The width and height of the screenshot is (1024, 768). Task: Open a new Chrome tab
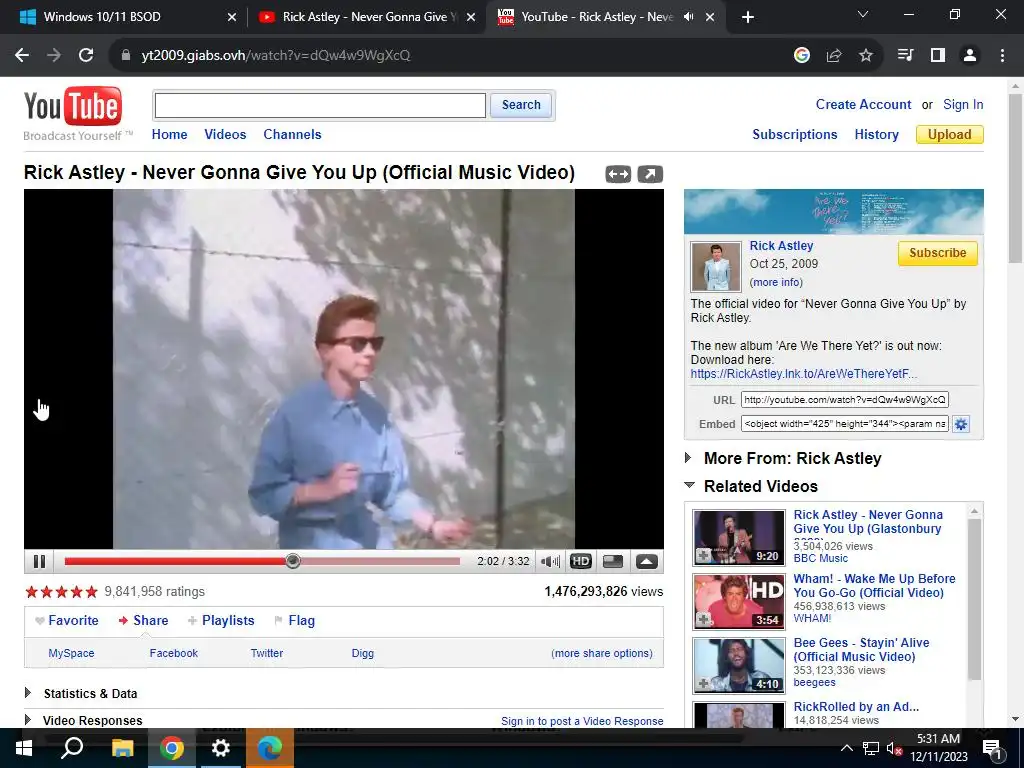click(748, 17)
